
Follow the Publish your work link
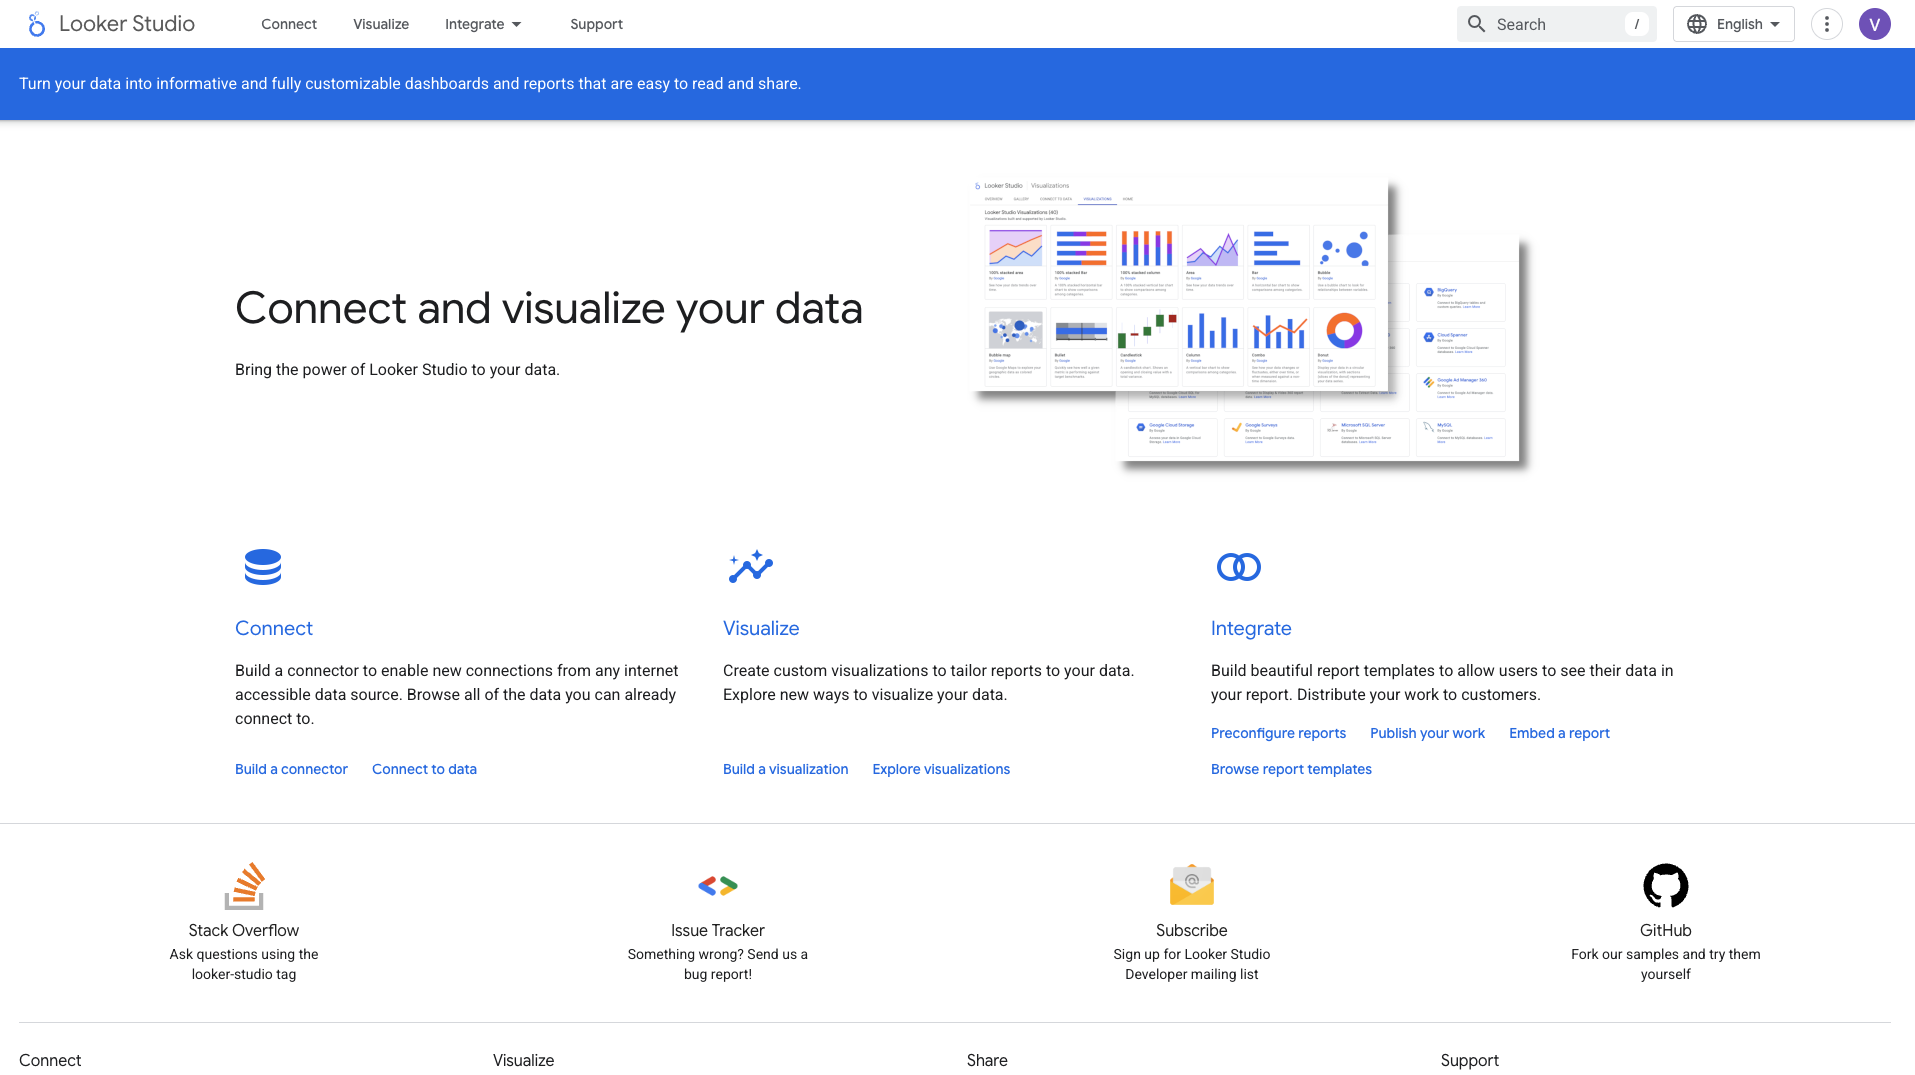[x=1427, y=733]
